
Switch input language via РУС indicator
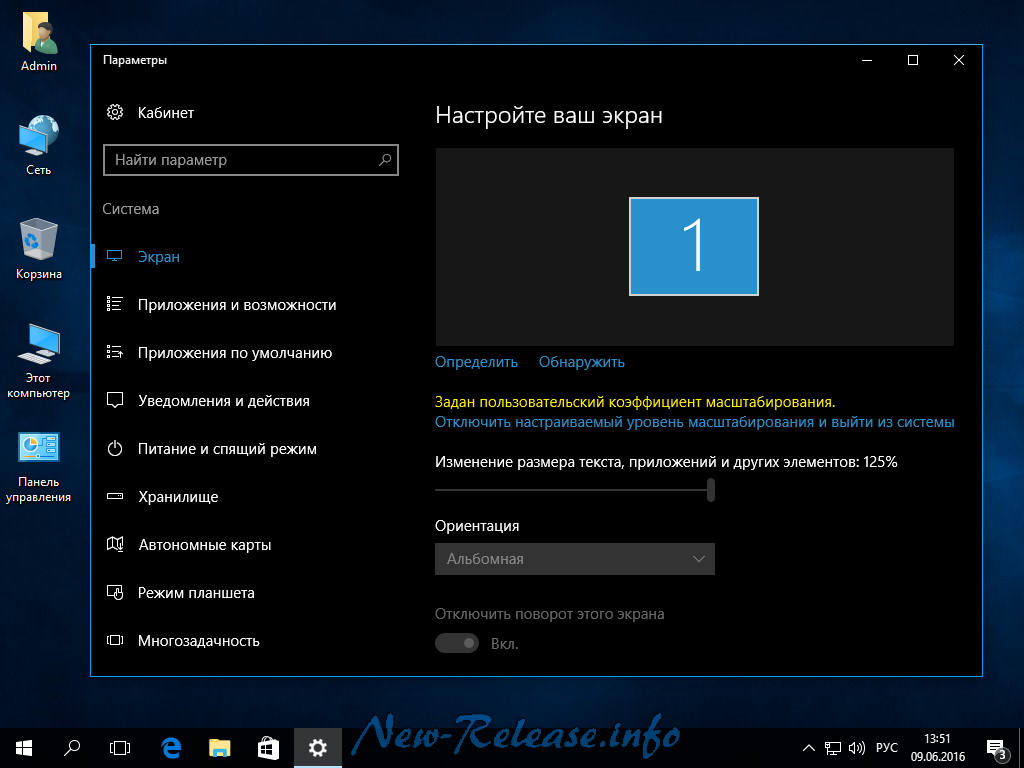coord(887,748)
